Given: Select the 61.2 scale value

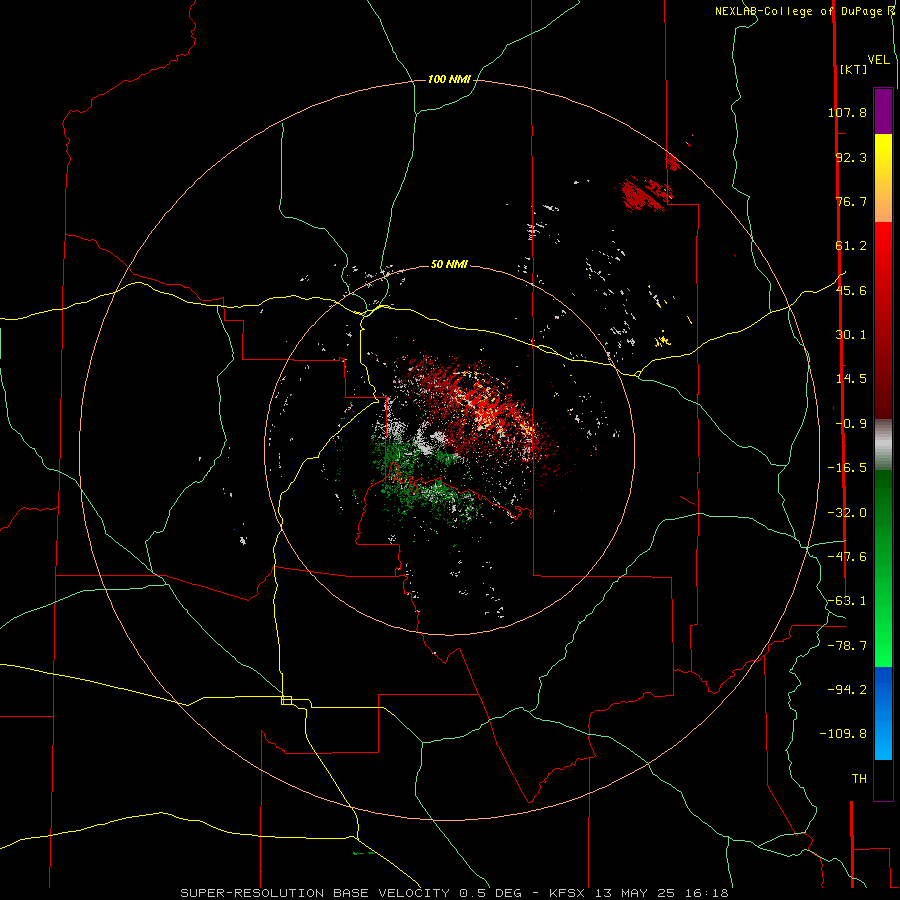Looking at the screenshot, I should pyautogui.click(x=851, y=246).
